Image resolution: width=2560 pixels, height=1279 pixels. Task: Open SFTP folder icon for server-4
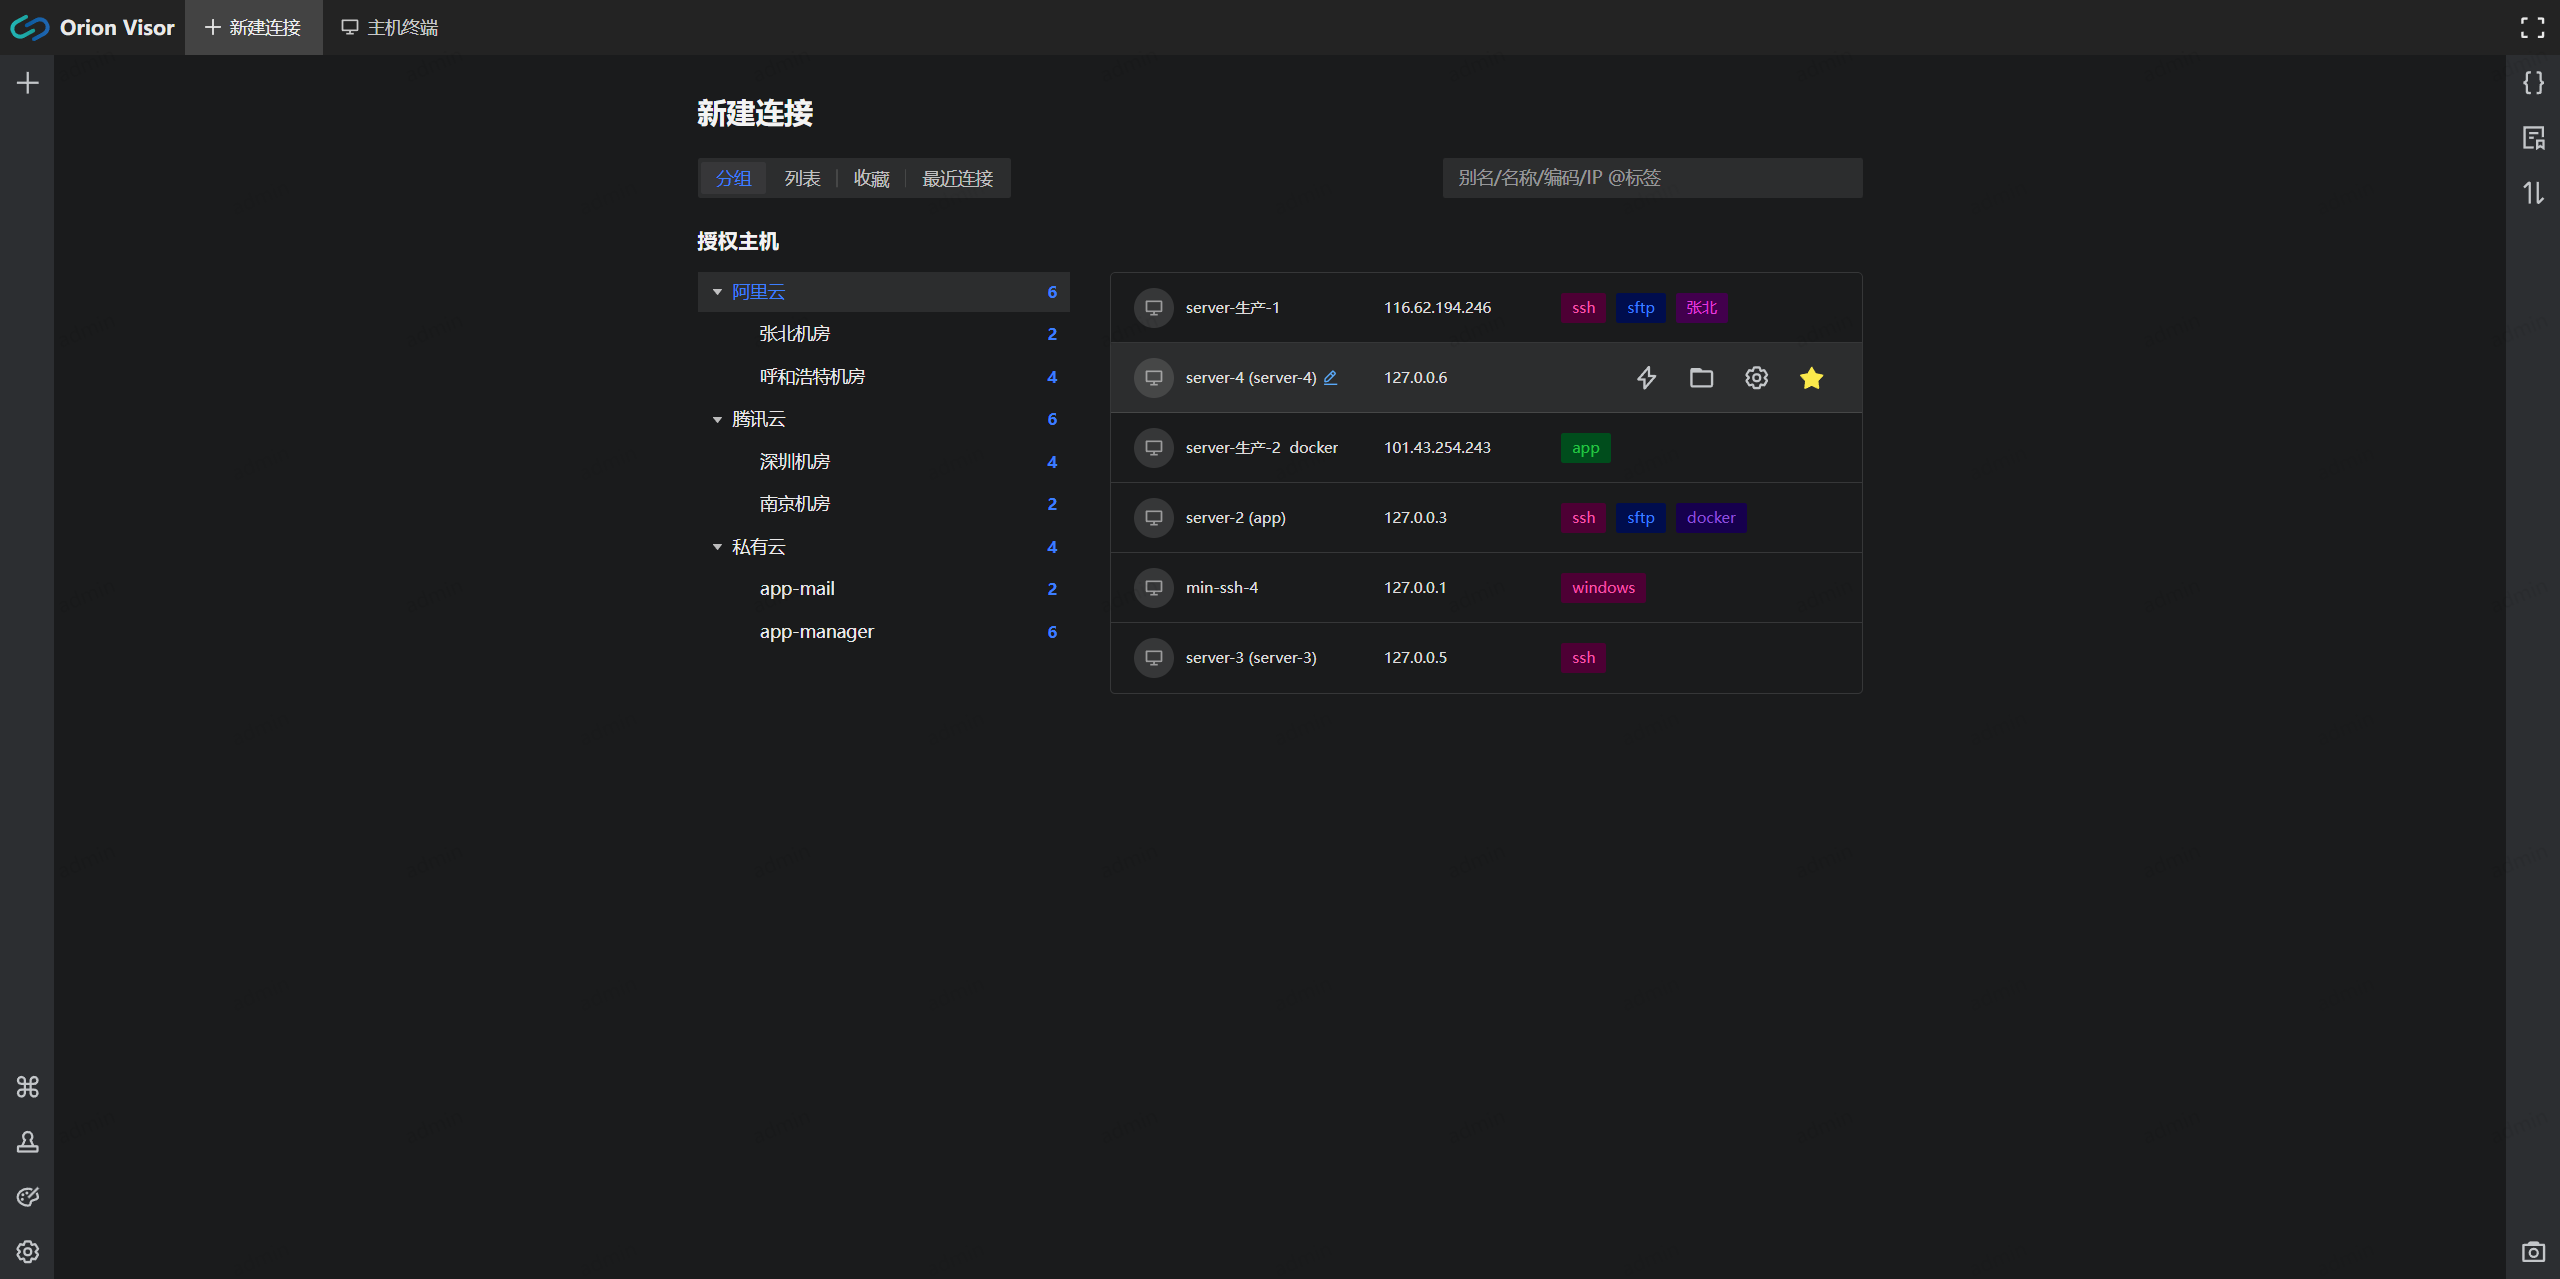[x=1701, y=378]
